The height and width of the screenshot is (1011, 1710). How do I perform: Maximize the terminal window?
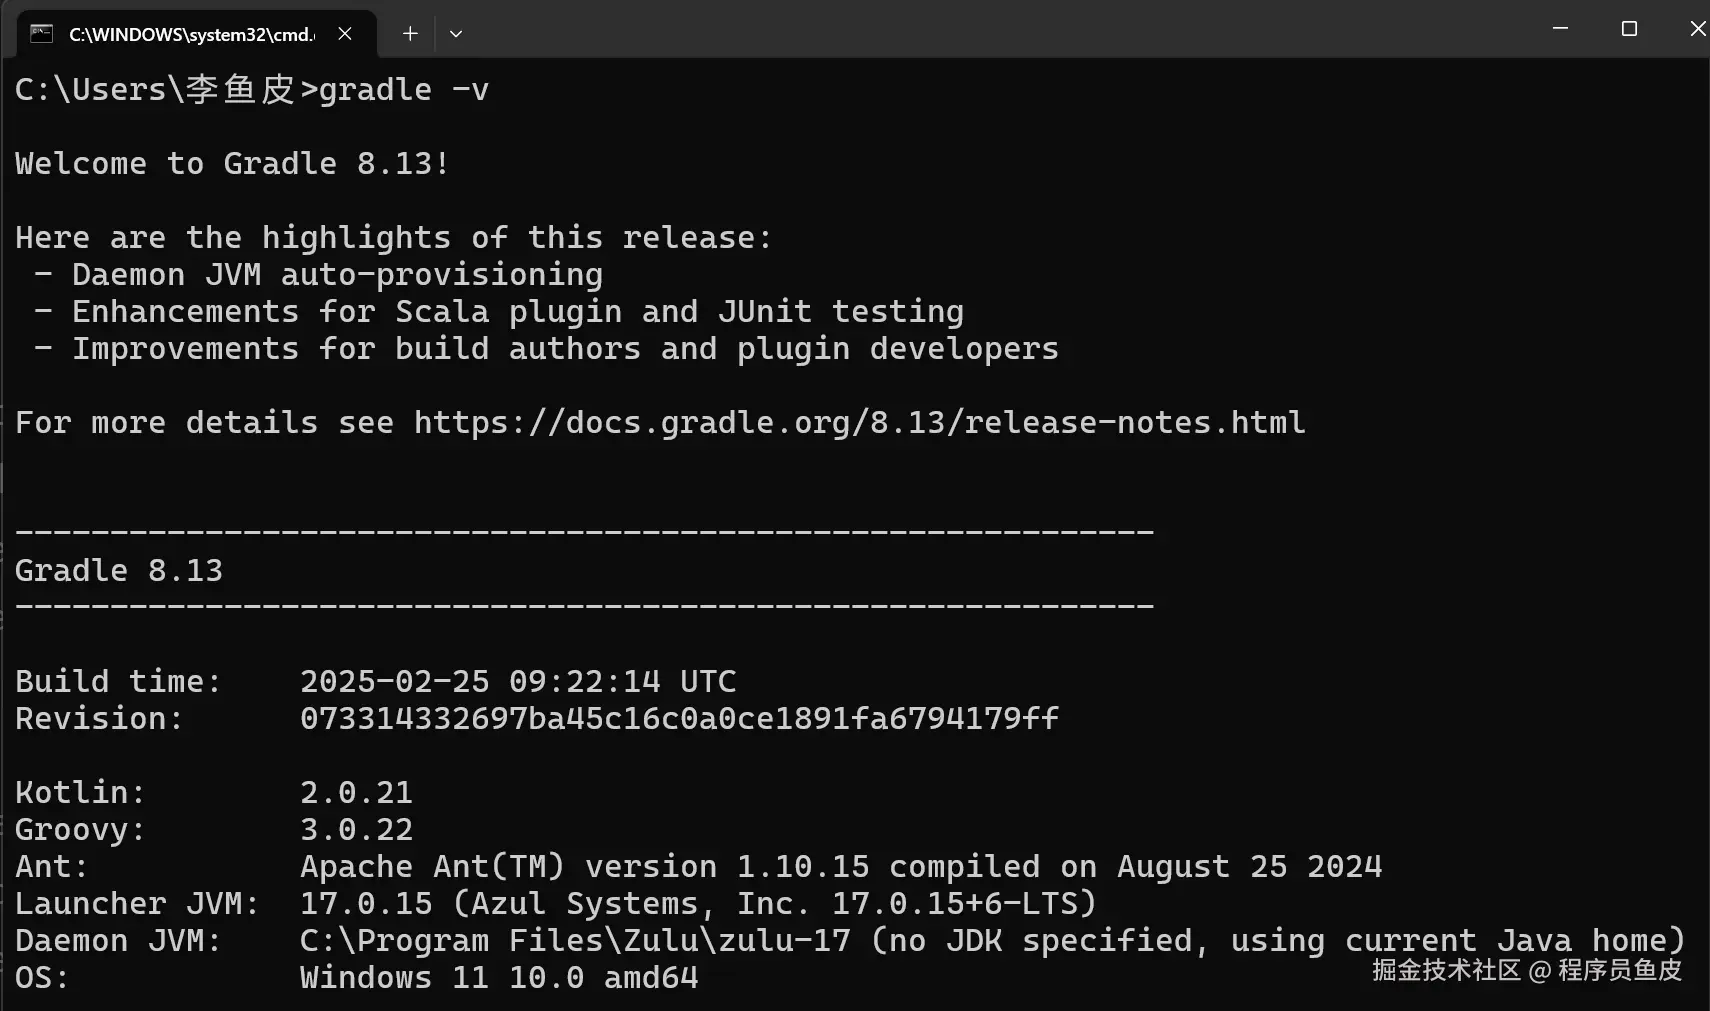click(x=1629, y=29)
